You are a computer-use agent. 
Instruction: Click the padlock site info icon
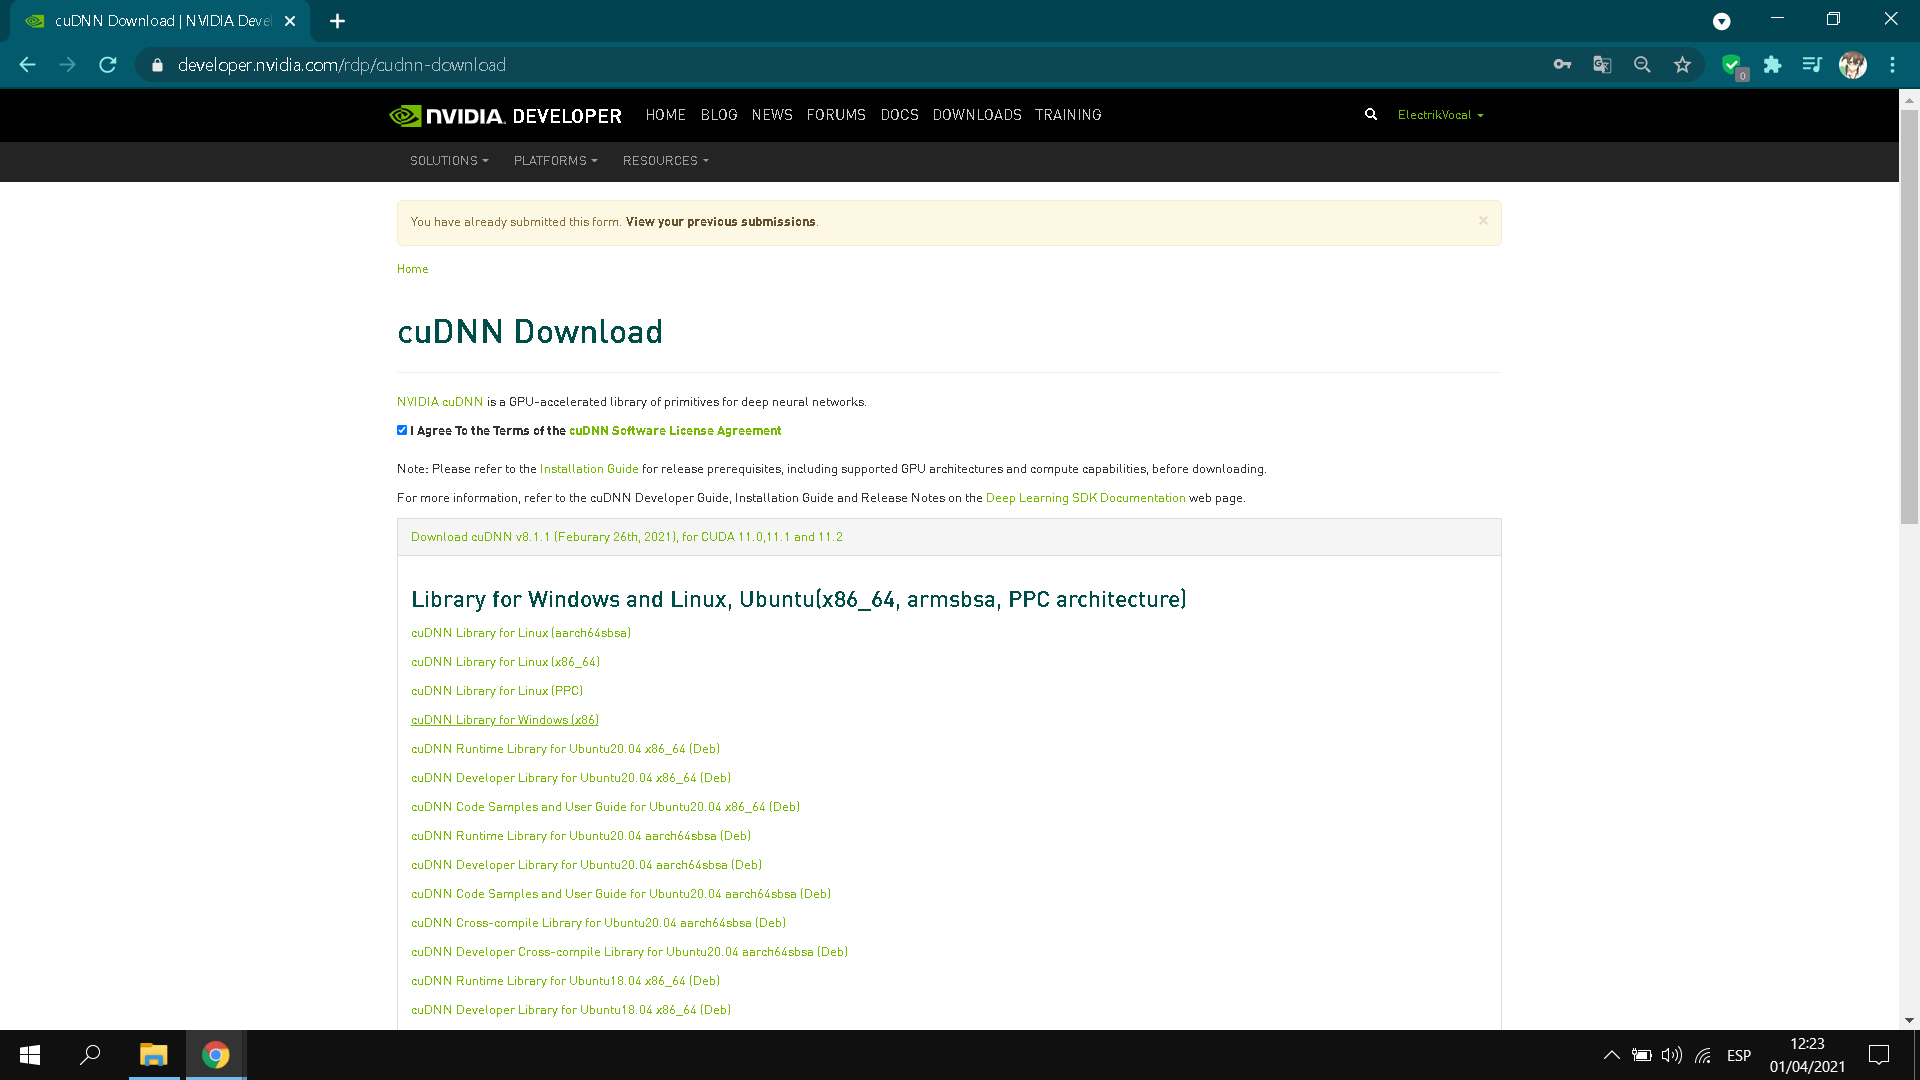[x=157, y=65]
